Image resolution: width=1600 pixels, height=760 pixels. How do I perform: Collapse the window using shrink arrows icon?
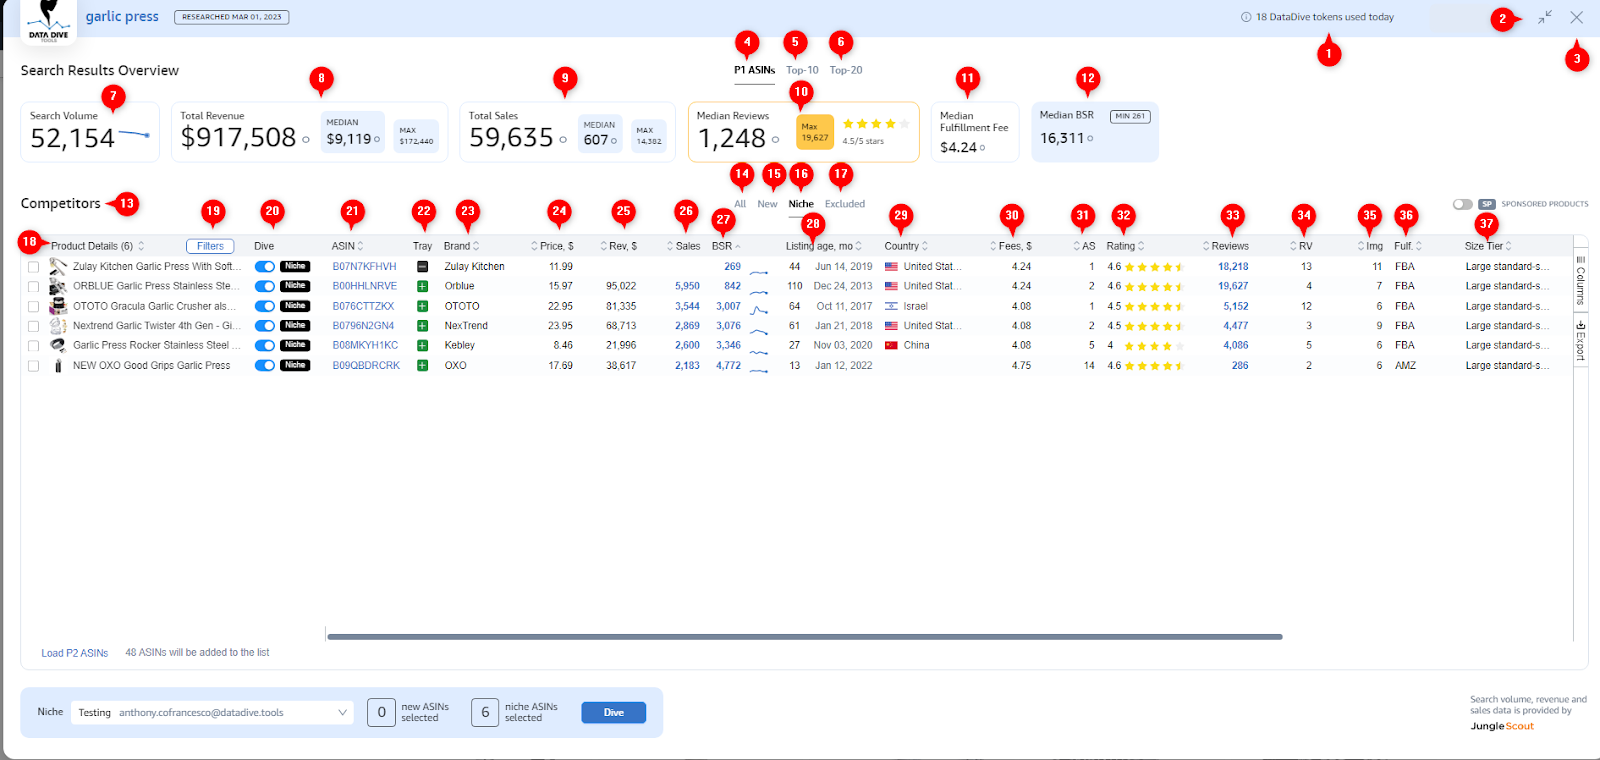(1545, 17)
